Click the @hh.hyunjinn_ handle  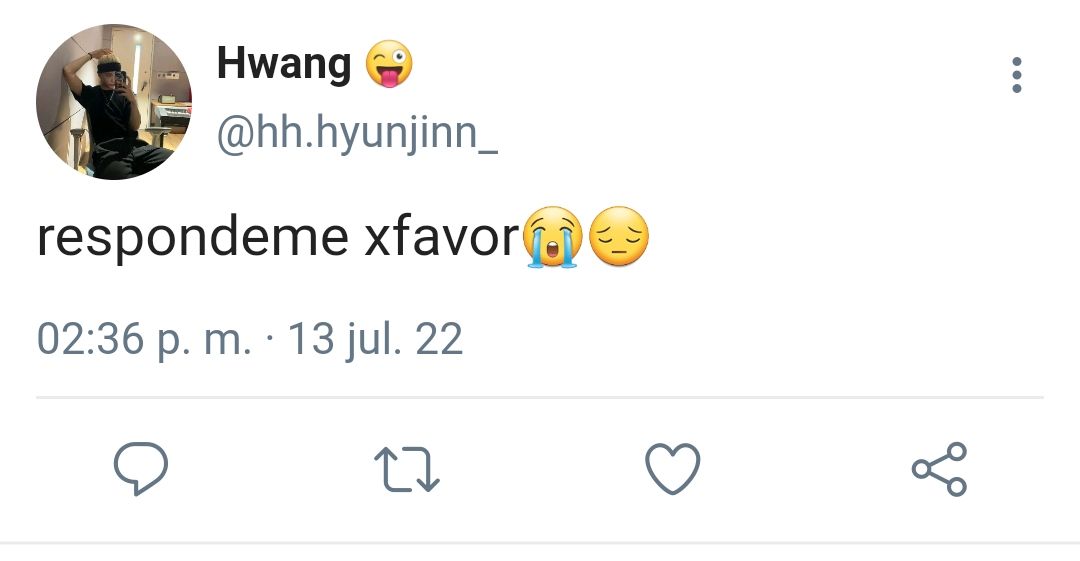coord(357,134)
